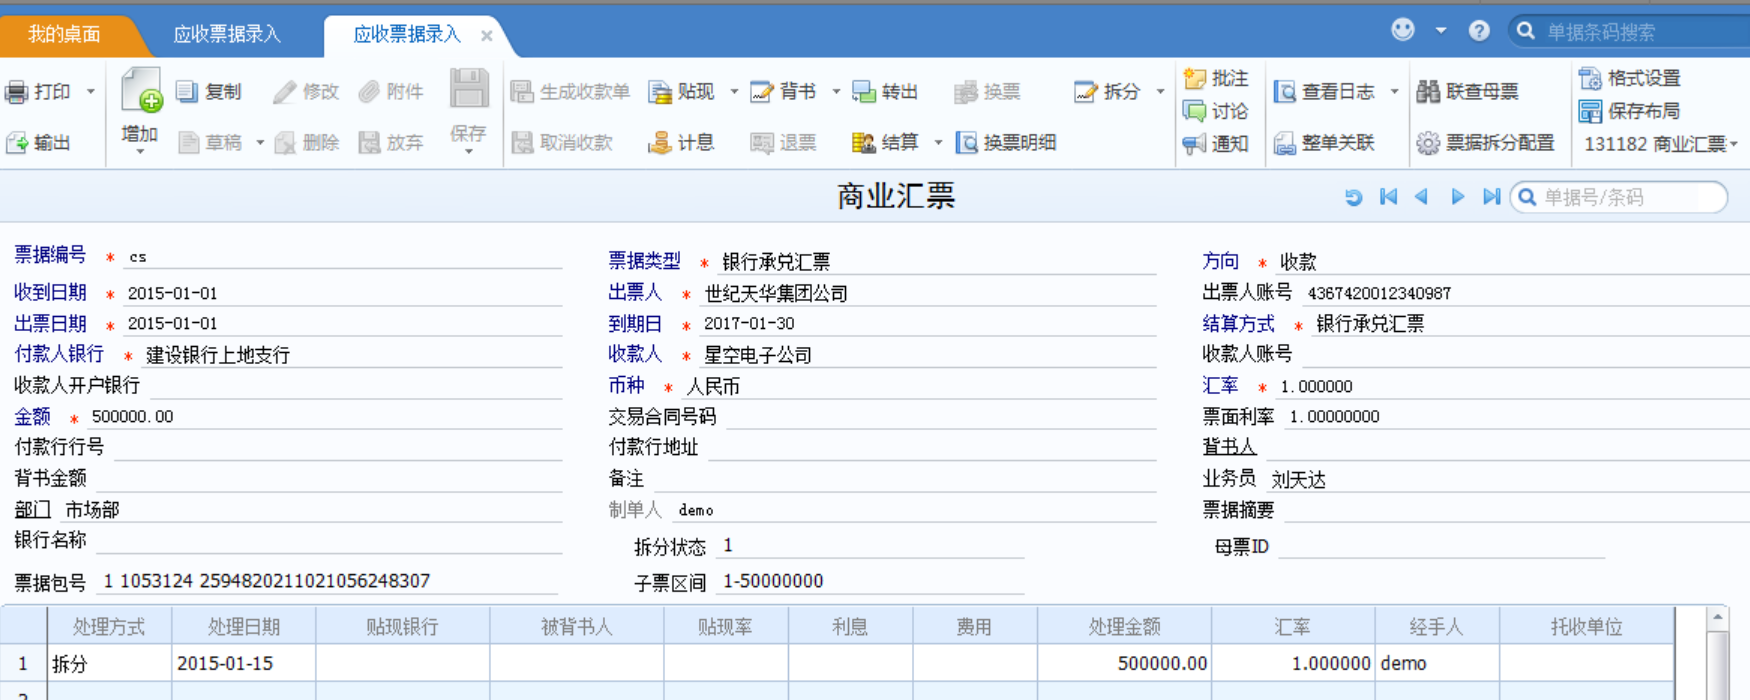
Task: Click the Endorse (背书) icon
Action: pos(762,92)
